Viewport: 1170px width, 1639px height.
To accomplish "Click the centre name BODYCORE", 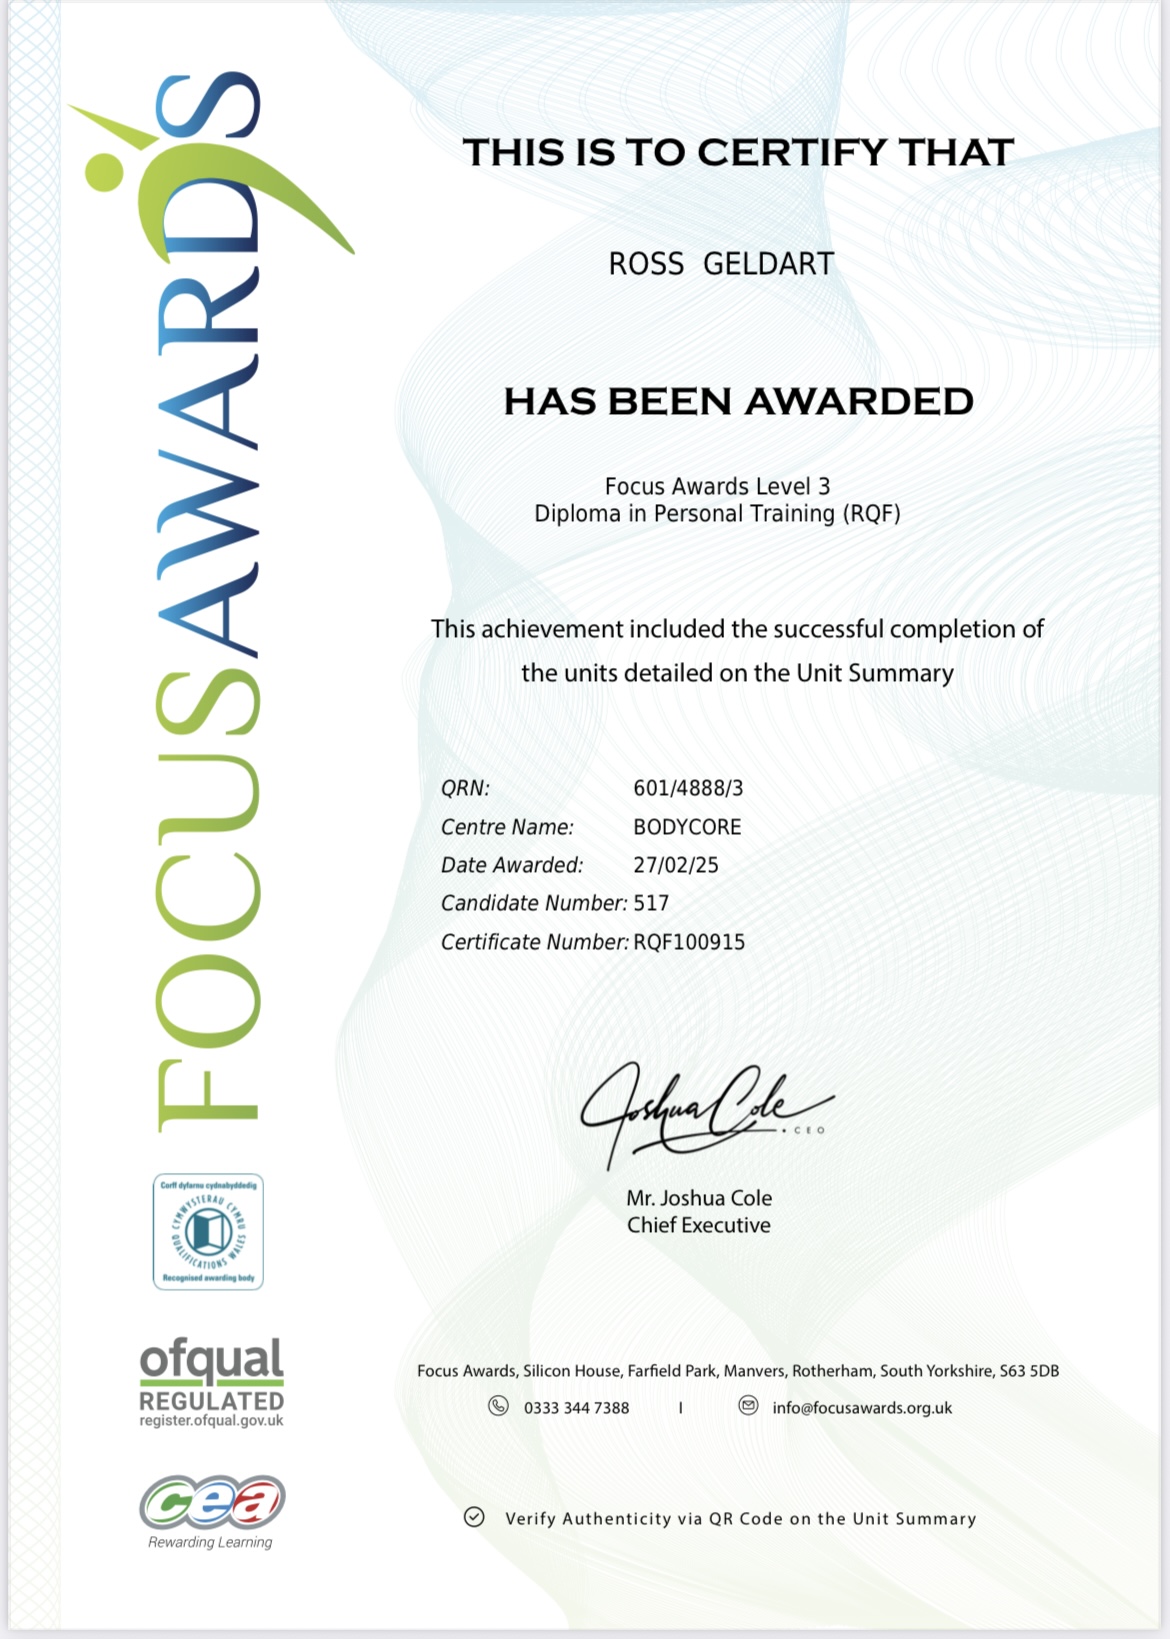I will (x=687, y=827).
